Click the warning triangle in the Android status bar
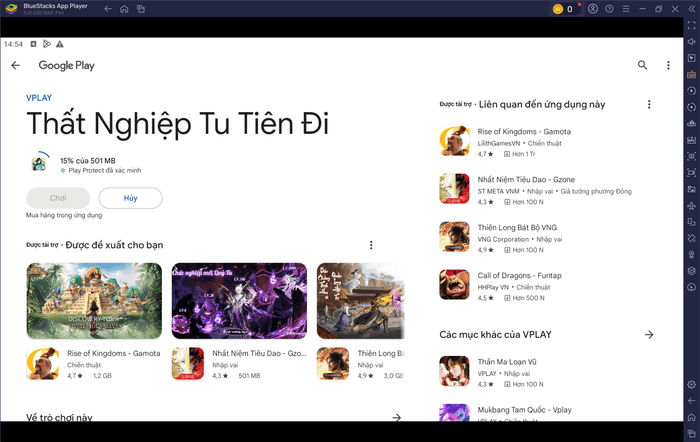Viewport: 700px width, 442px height. (59, 44)
